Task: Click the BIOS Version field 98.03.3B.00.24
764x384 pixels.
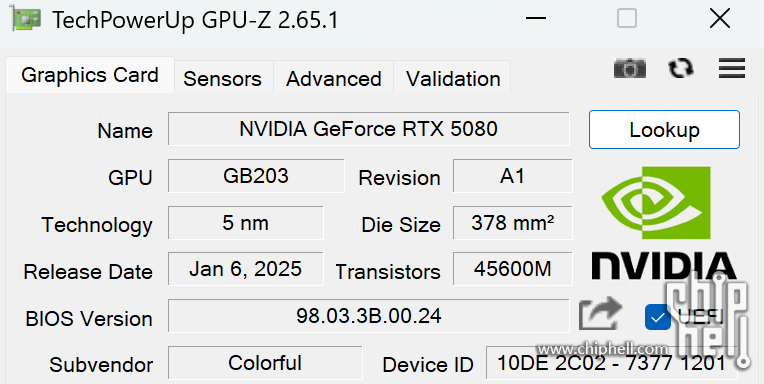Action: coord(368,316)
